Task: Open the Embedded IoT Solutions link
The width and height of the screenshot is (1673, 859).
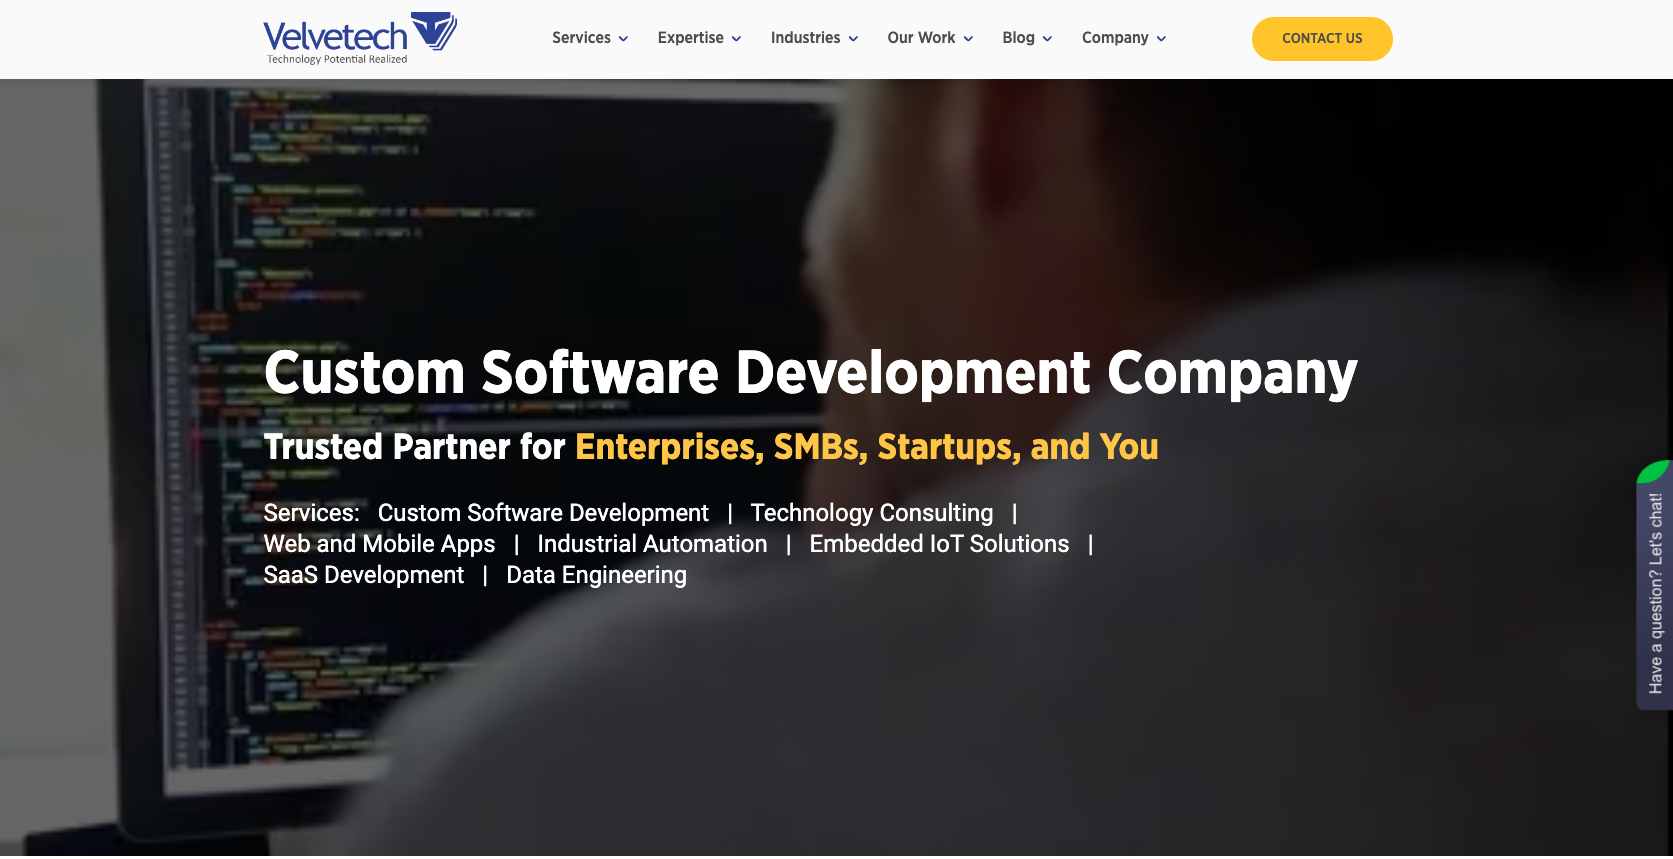Action: 939,544
